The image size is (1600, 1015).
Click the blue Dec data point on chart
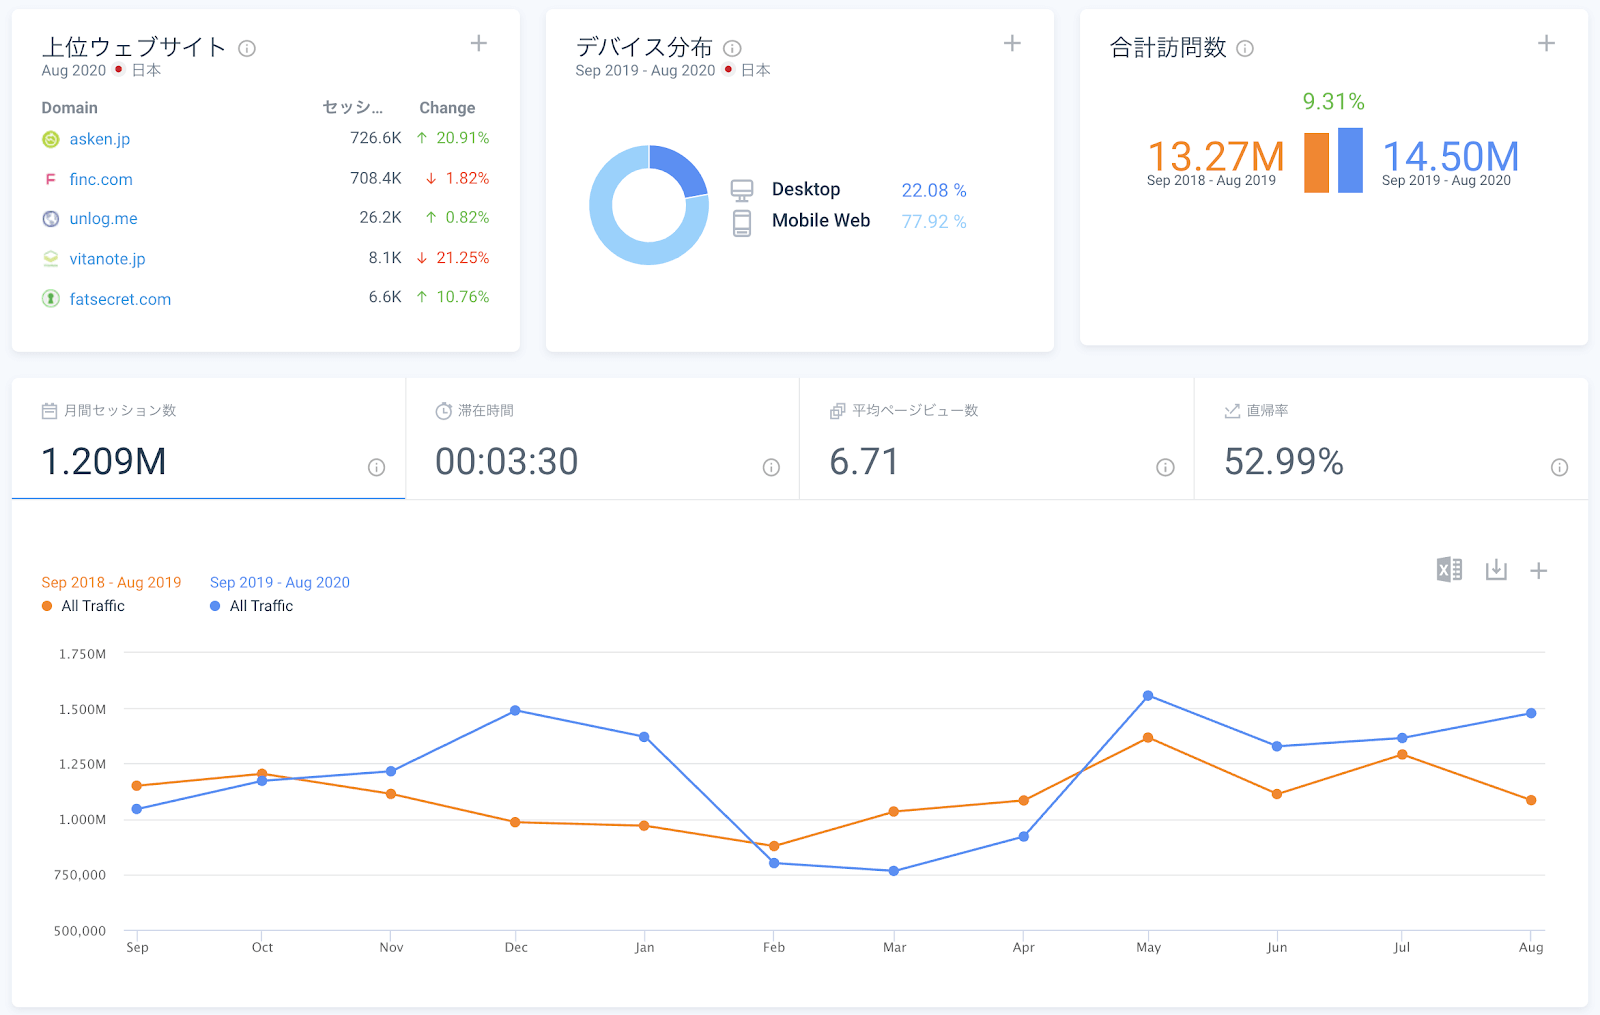515,711
